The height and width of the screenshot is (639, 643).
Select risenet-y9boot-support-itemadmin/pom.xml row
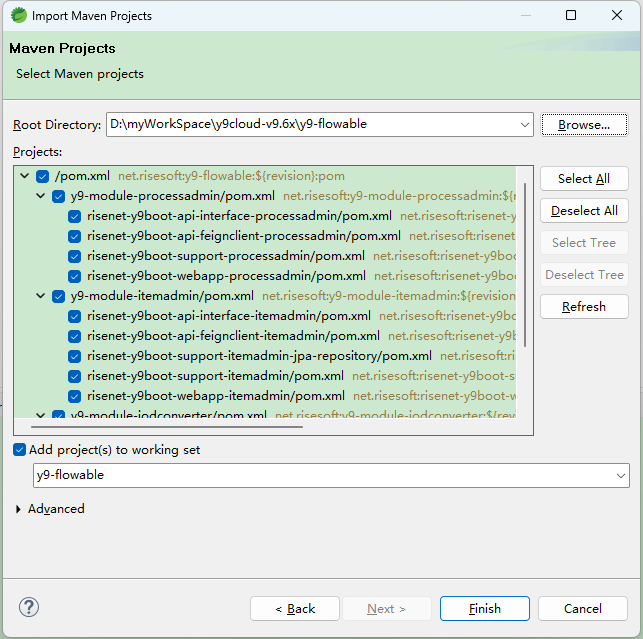point(215,376)
